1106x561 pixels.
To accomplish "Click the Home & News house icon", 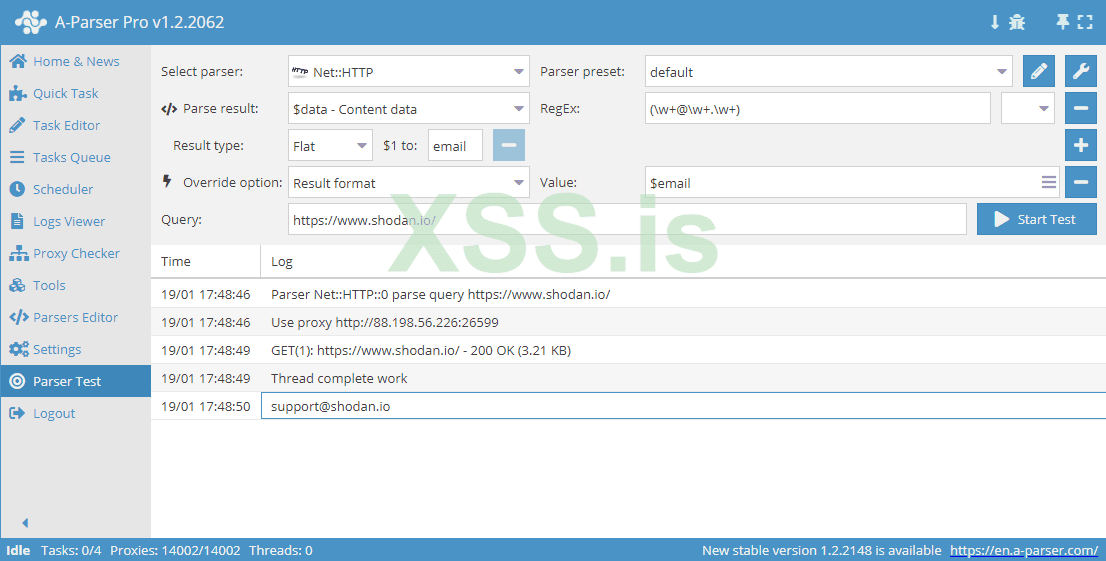I will coord(18,61).
